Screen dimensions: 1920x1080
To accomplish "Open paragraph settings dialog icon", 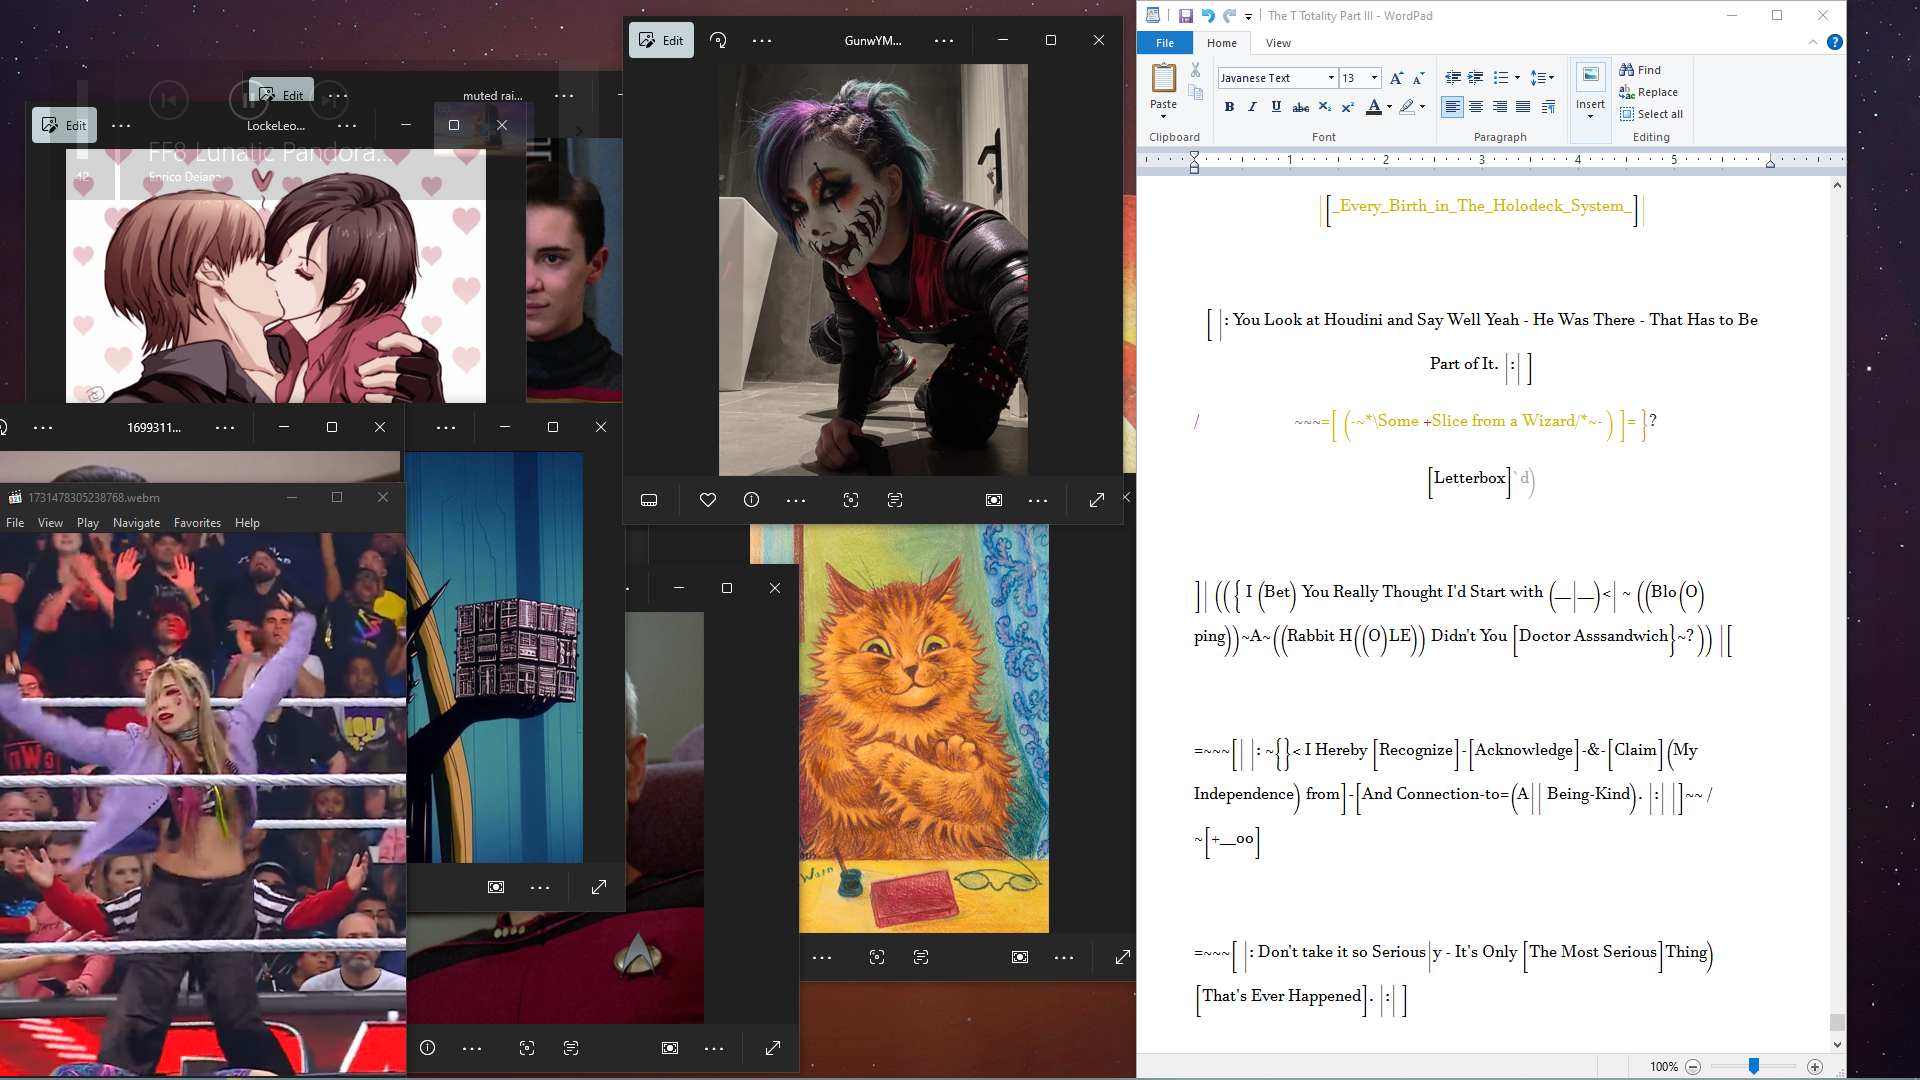I will pyautogui.click(x=1548, y=107).
